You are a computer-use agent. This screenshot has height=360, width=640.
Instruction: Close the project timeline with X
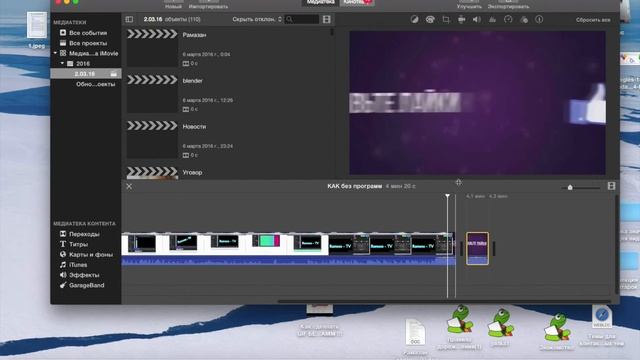coord(129,186)
